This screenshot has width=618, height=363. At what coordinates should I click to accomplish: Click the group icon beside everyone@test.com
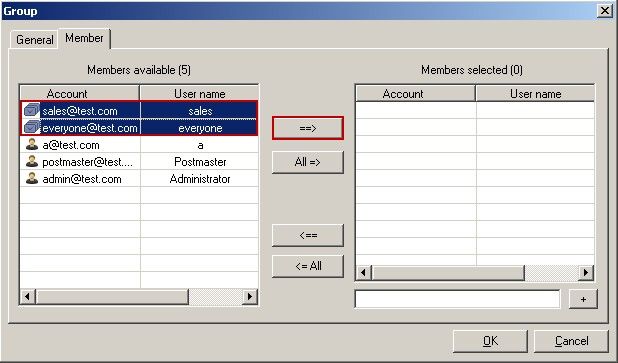click(x=32, y=128)
